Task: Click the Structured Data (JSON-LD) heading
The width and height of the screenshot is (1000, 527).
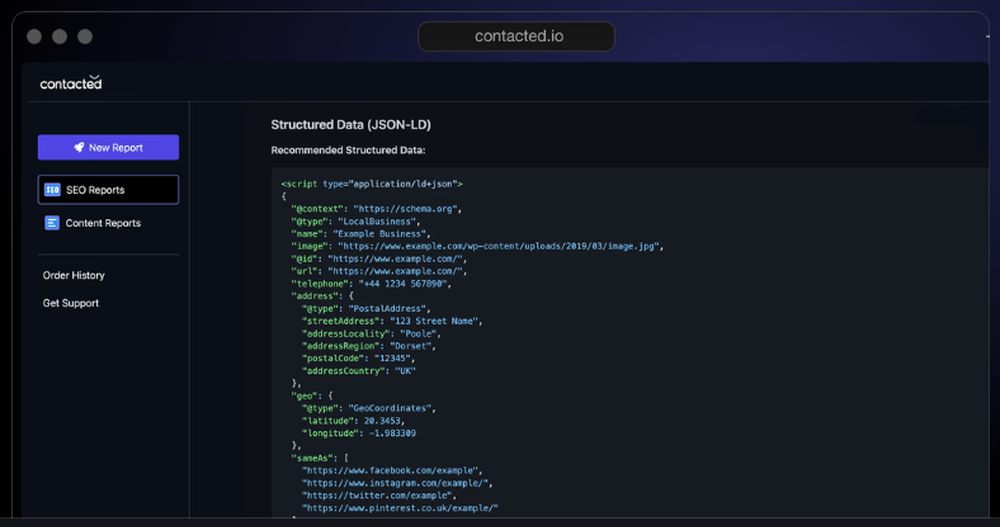Action: pos(351,124)
